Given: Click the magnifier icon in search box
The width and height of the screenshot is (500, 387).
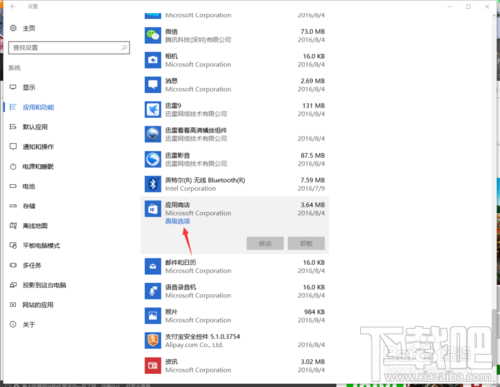Looking at the screenshot, I should [x=124, y=48].
